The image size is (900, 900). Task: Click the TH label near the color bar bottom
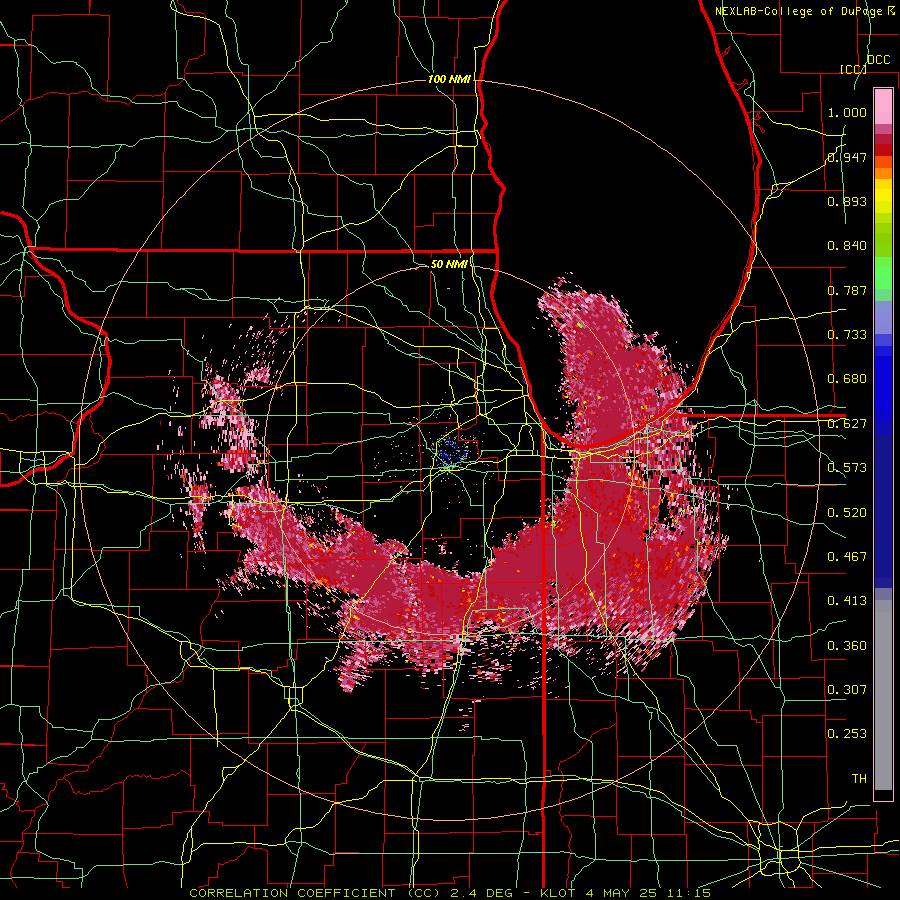click(859, 779)
